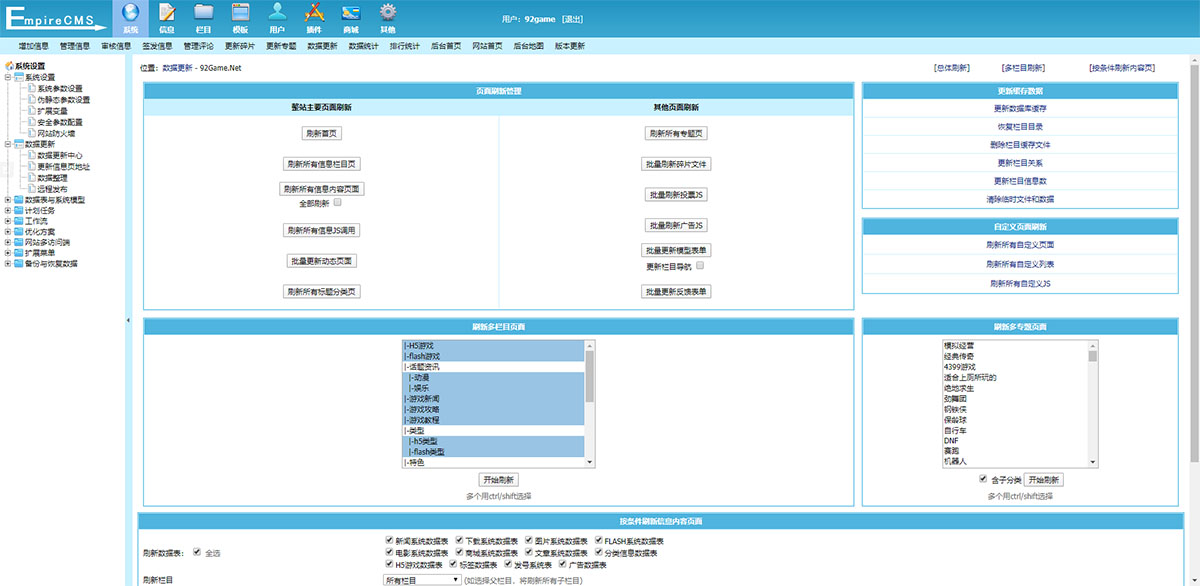Uncheck 图片系统数据表 checkbox
This screenshot has height=586, width=1200.
pyautogui.click(x=529, y=540)
